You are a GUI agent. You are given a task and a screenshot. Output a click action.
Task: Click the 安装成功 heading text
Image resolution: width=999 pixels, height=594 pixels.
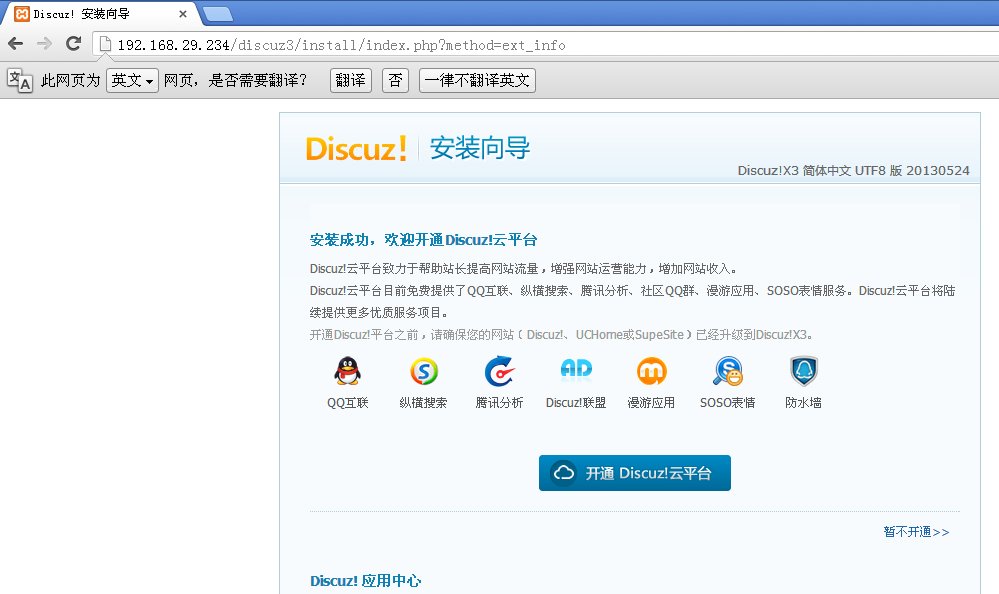click(x=423, y=240)
